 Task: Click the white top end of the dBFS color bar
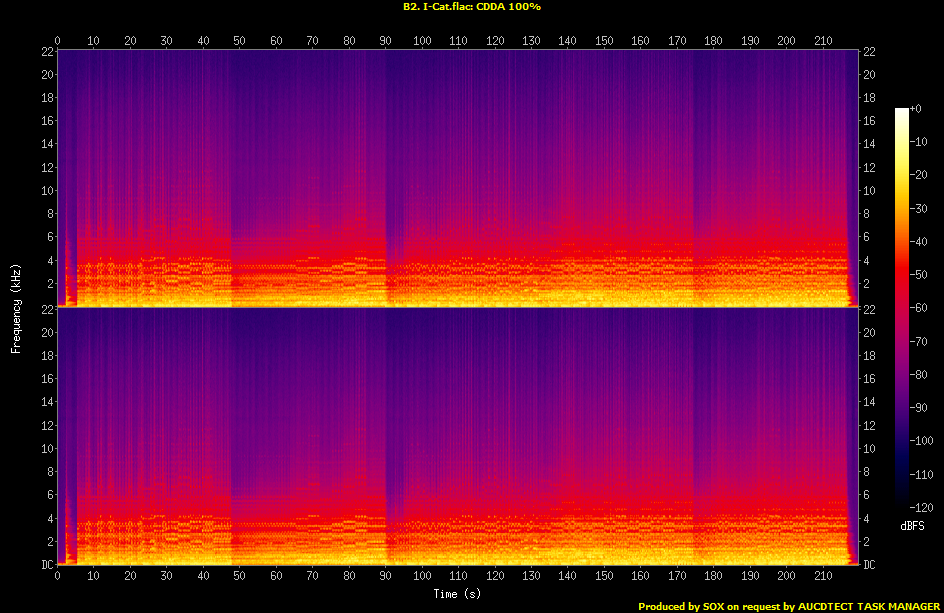pyautogui.click(x=902, y=110)
